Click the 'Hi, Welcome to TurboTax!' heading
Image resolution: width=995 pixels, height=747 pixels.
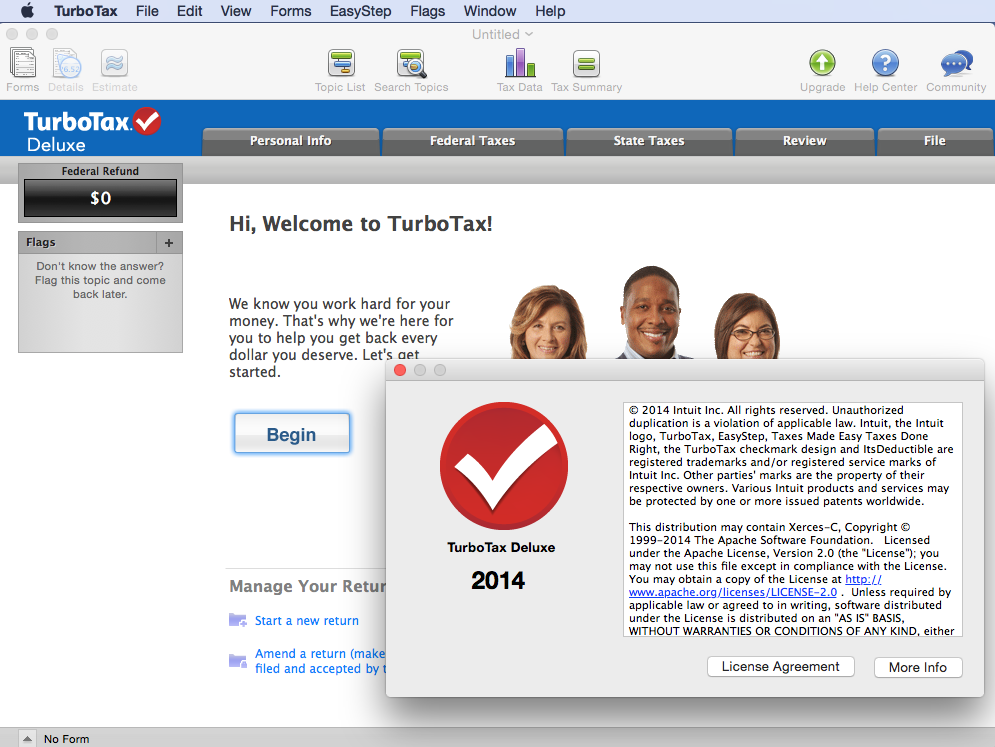click(360, 224)
